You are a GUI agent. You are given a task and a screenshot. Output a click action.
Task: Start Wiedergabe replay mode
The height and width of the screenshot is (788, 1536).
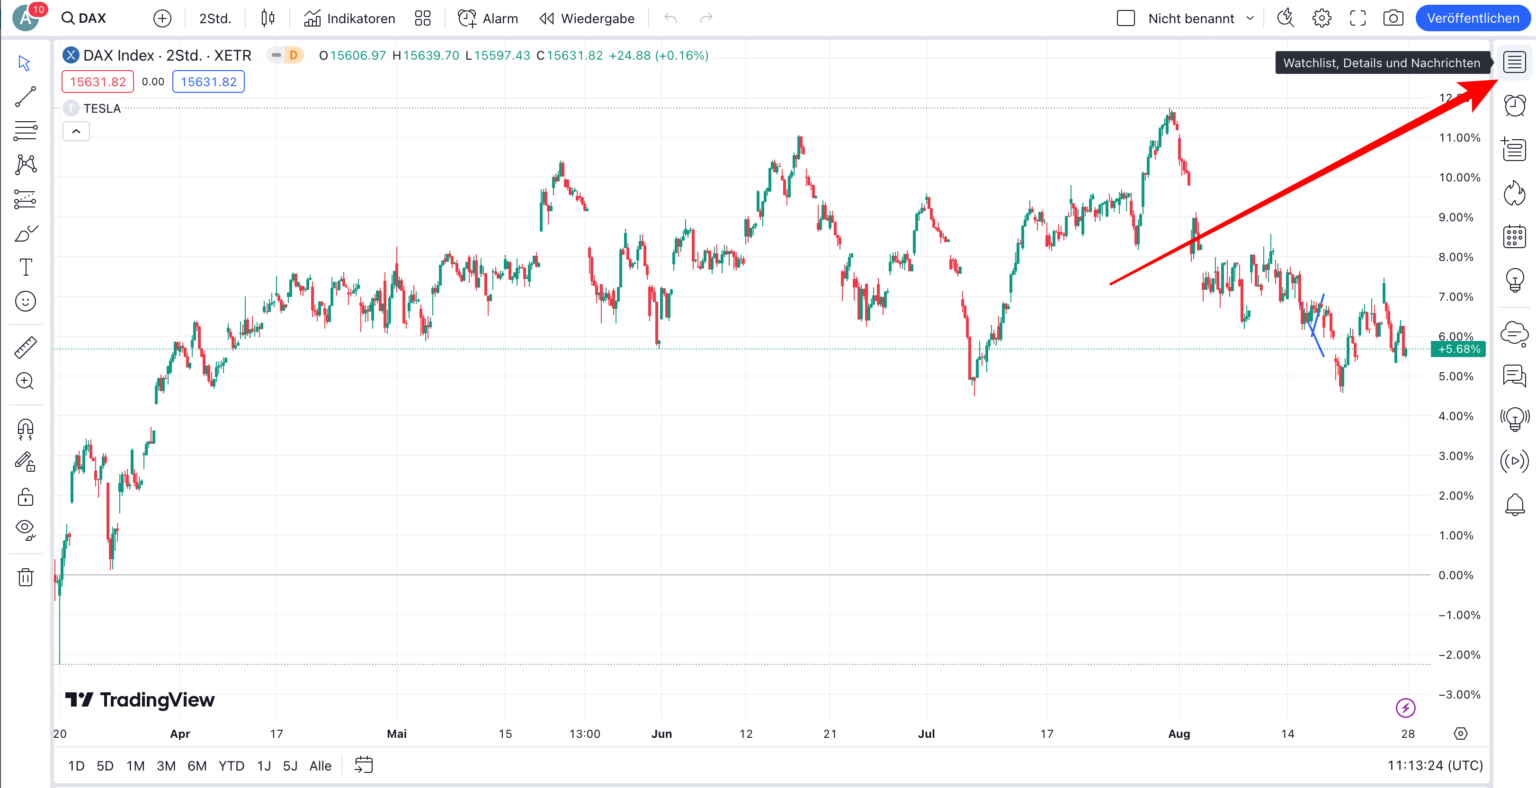pyautogui.click(x=586, y=18)
